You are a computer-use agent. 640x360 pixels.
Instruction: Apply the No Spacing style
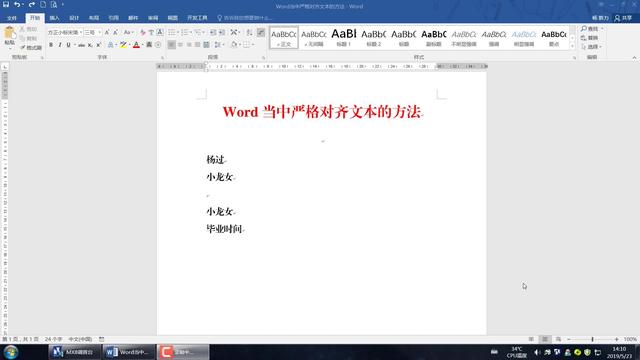point(314,37)
